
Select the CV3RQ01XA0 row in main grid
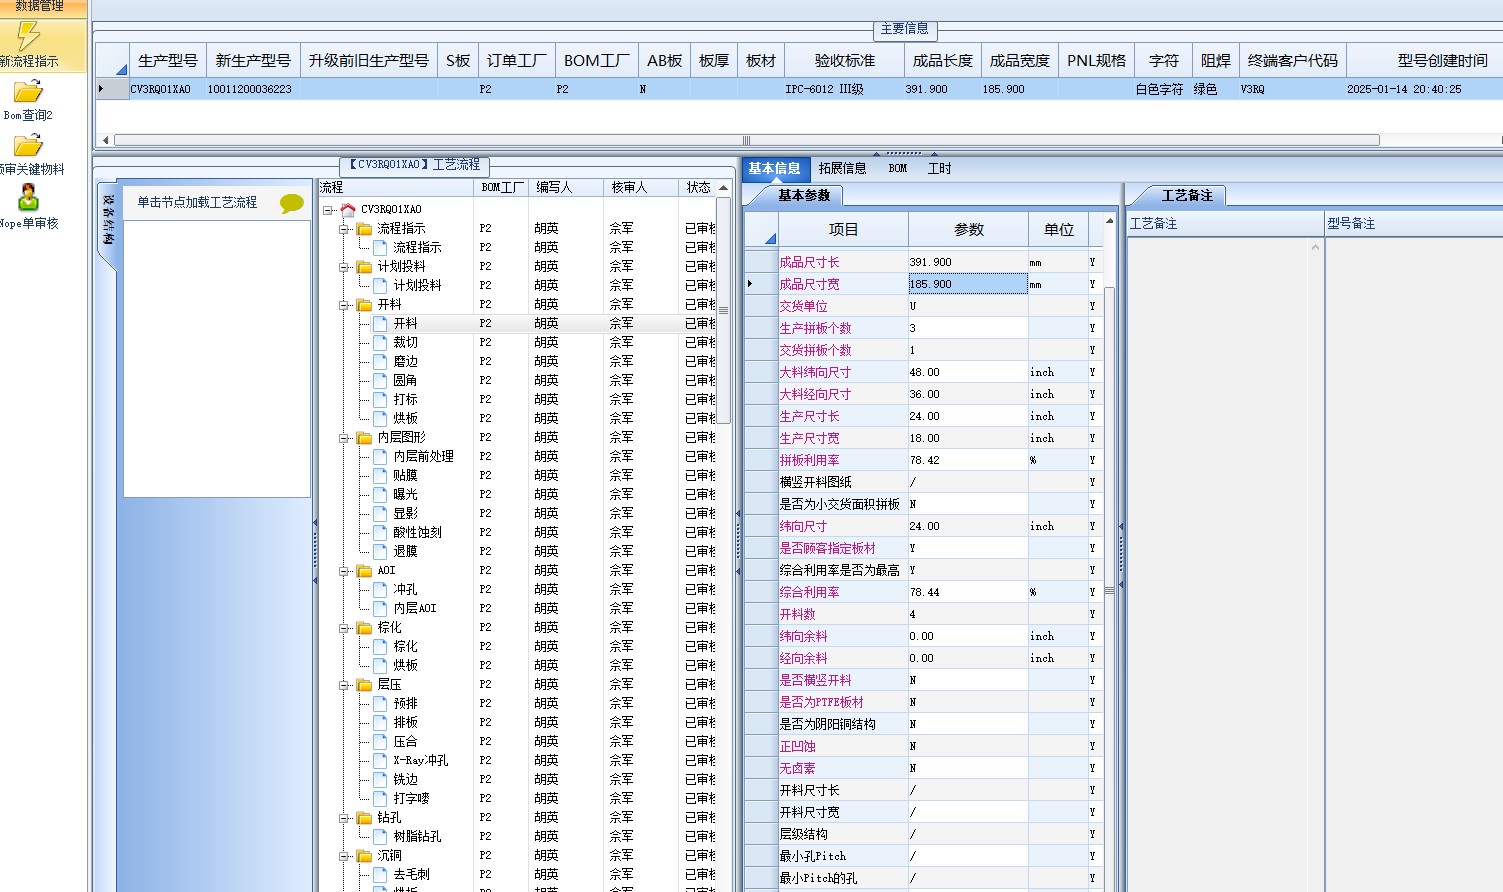pos(799,90)
